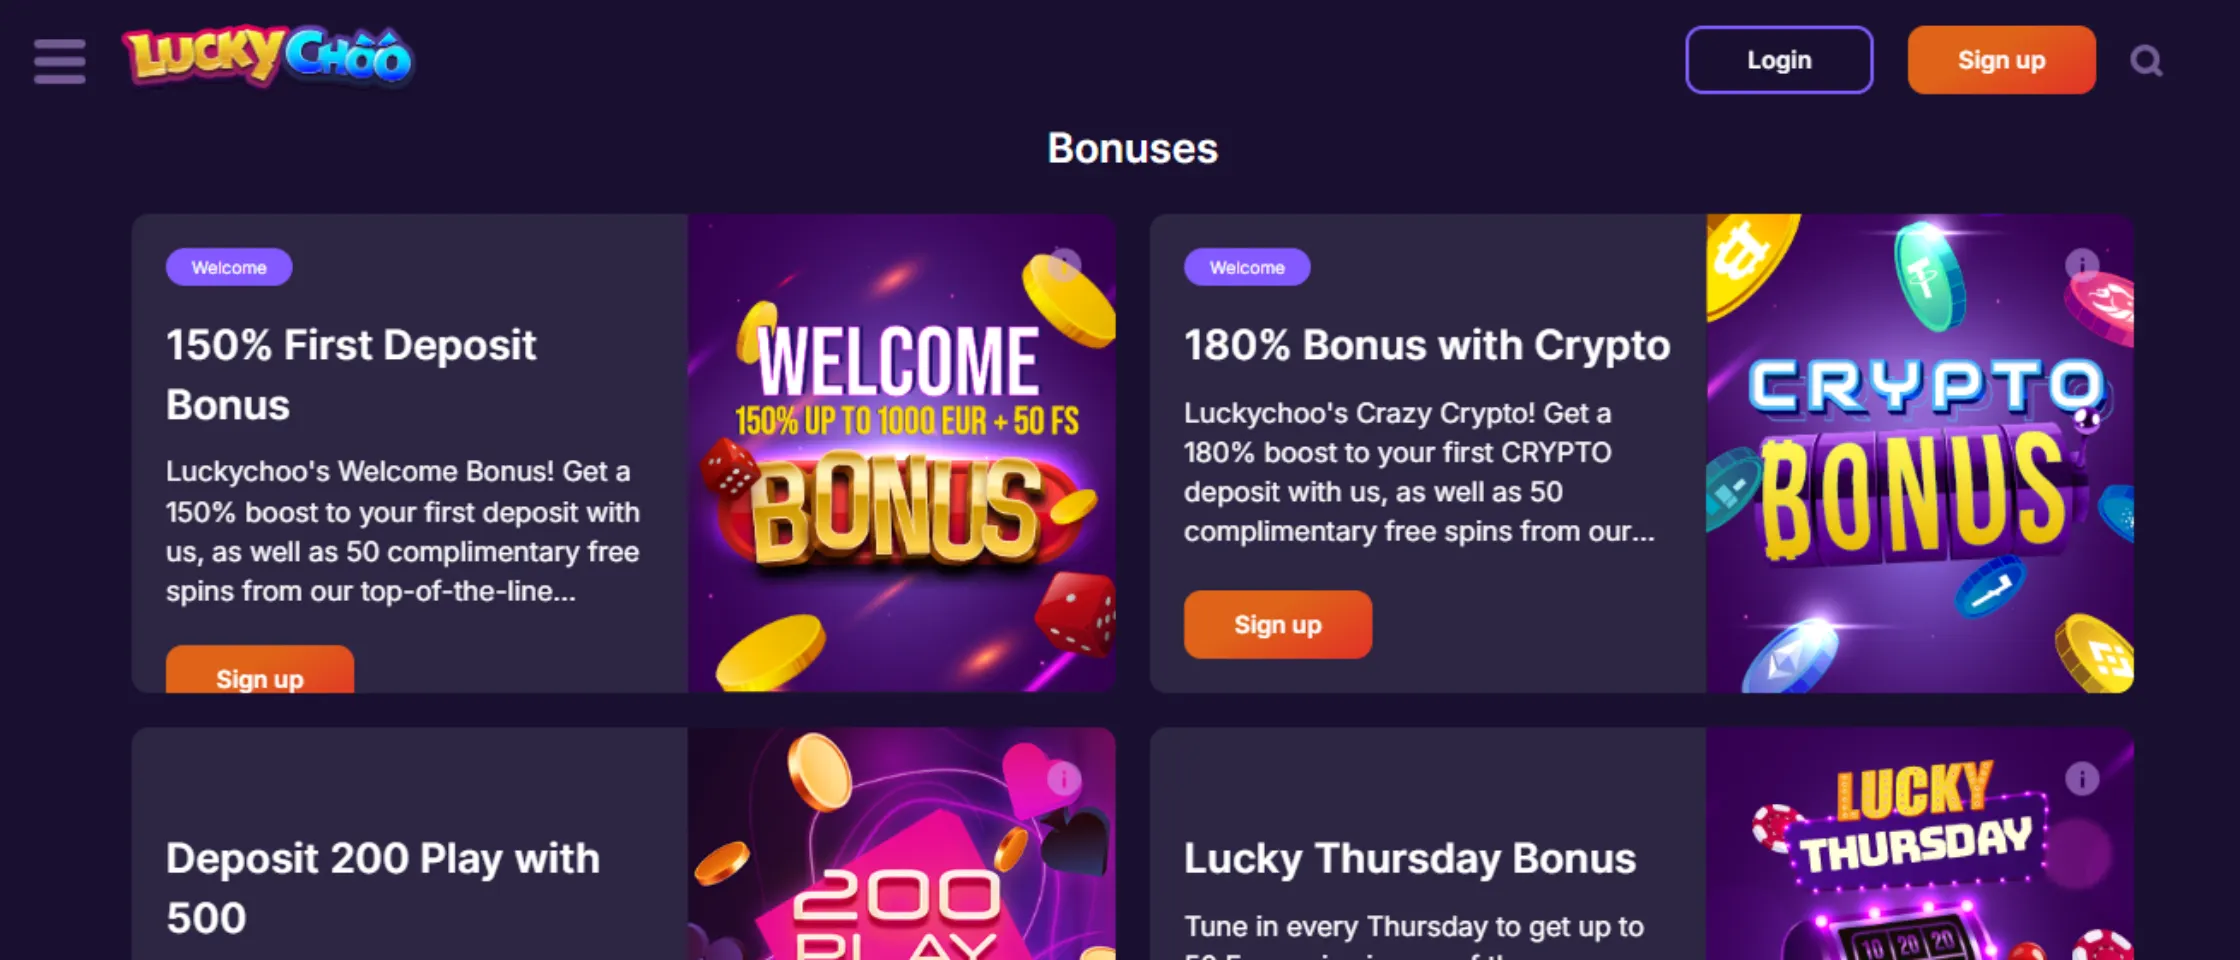This screenshot has height=960, width=2240.
Task: Click Sign up under 150% First Deposit Bonus
Action: pos(260,673)
